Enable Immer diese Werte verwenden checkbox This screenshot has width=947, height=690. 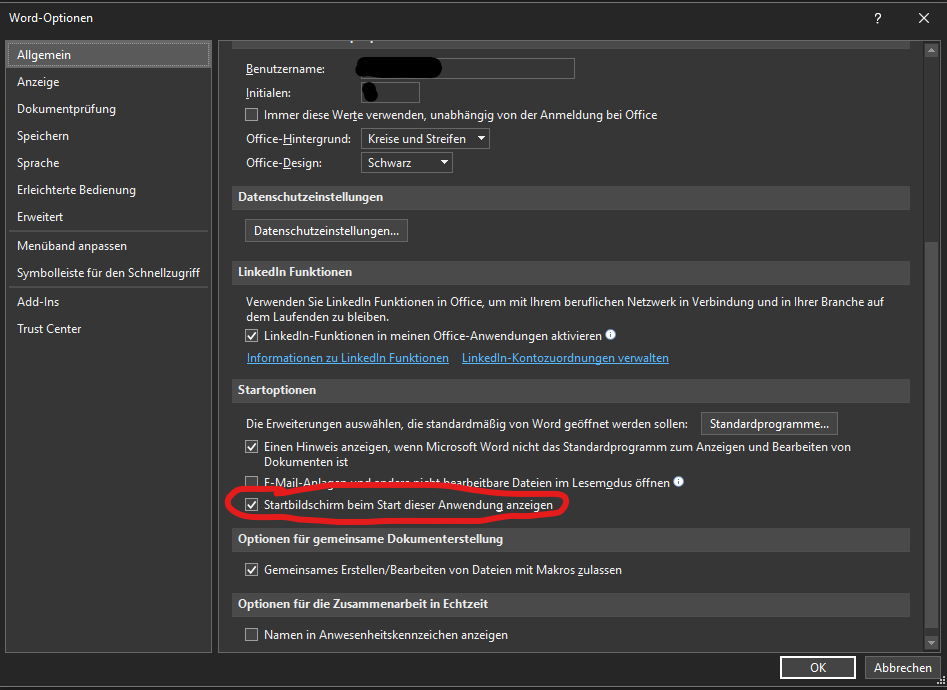[x=251, y=115]
